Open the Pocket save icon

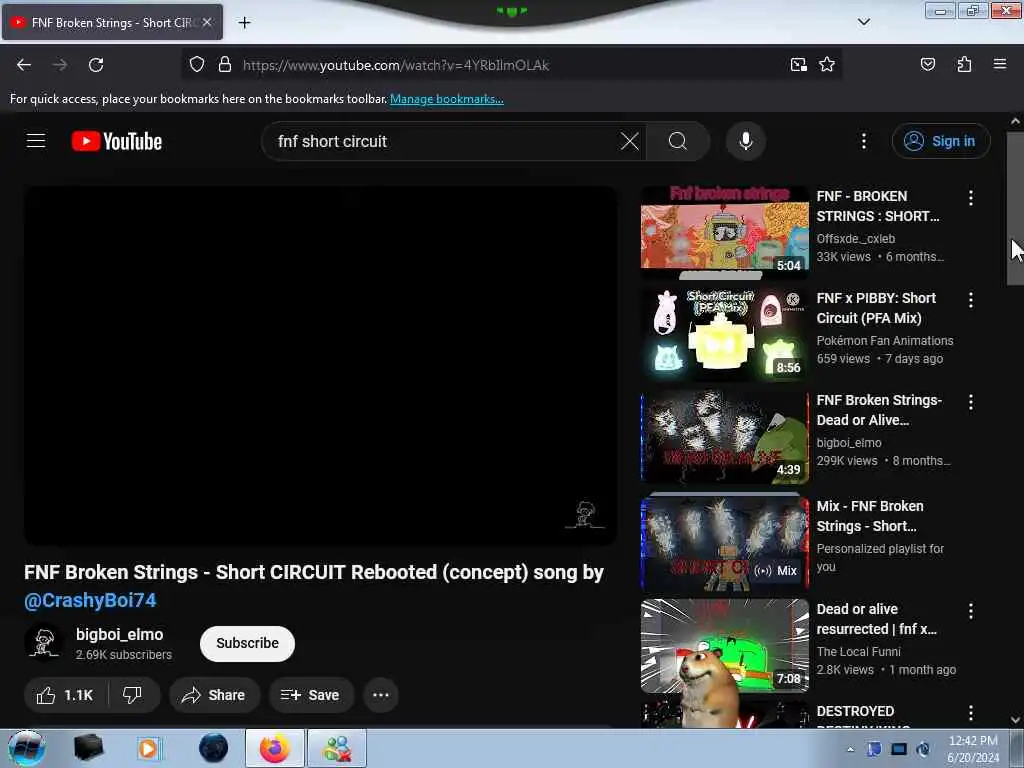927,65
